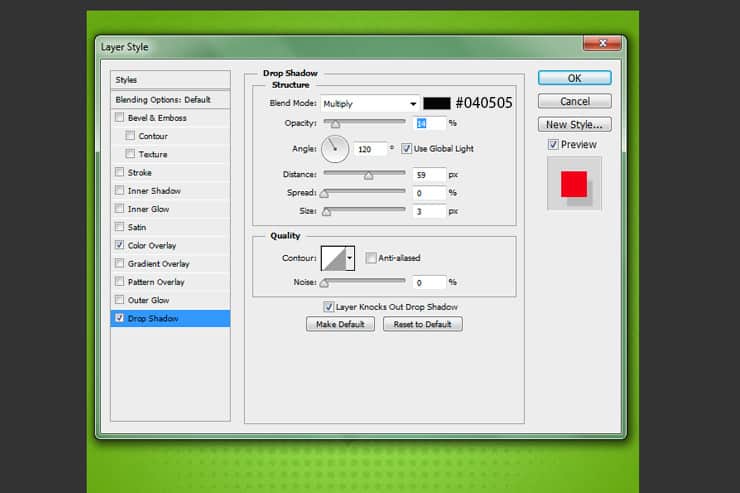Select the Styles list item
This screenshot has width=740, height=493.
170,80
